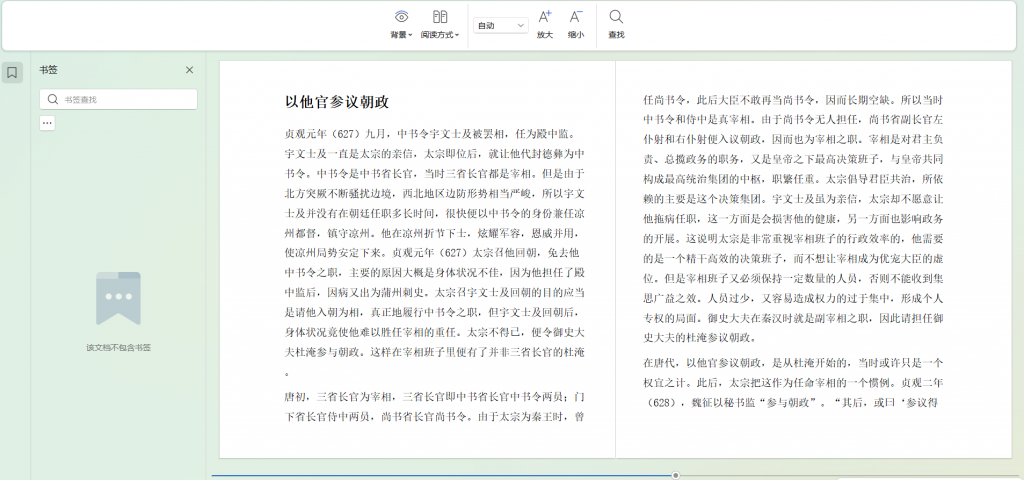
Task: Click the 阅读方式 book icon
Action: [440, 17]
